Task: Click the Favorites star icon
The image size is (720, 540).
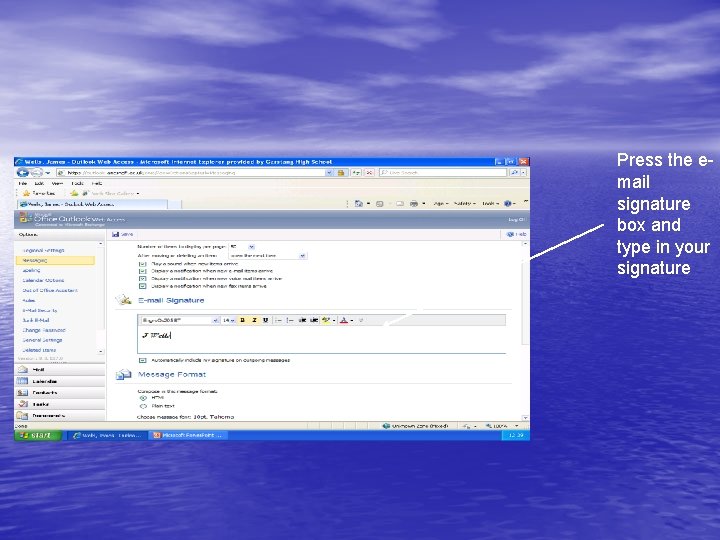Action: click(x=26, y=193)
